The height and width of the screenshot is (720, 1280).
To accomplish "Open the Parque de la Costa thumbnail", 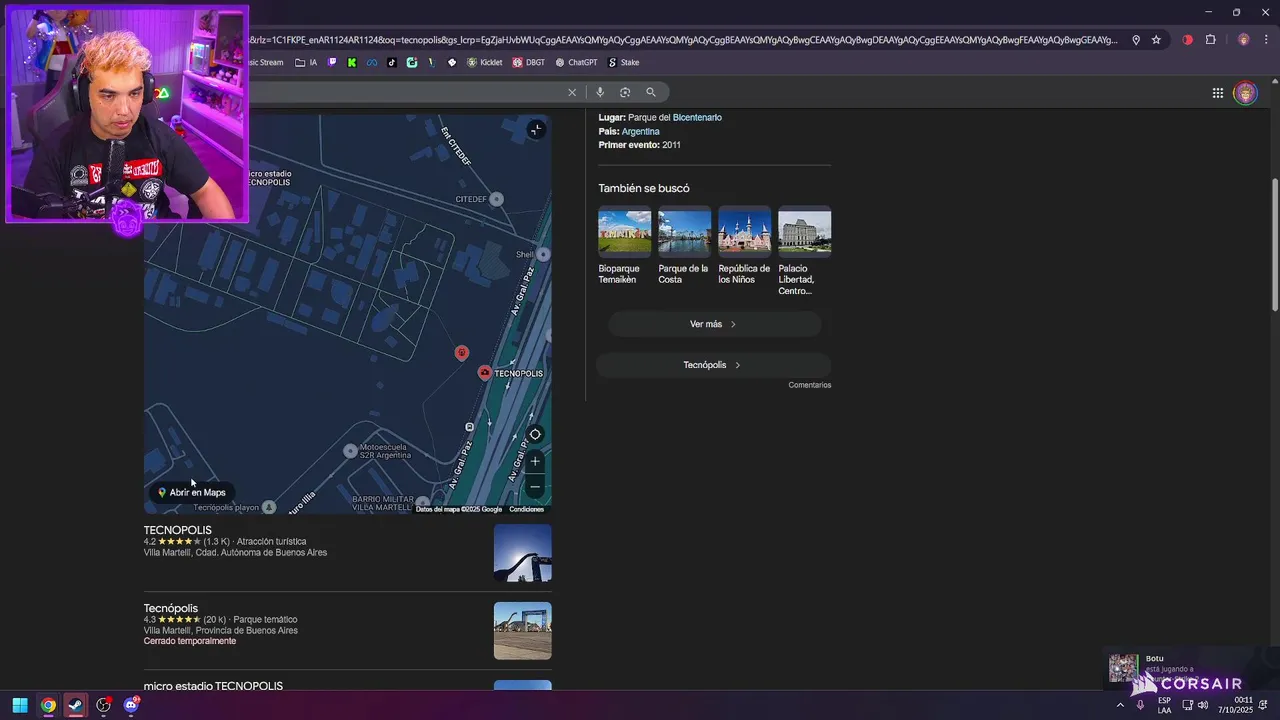I will [x=684, y=231].
